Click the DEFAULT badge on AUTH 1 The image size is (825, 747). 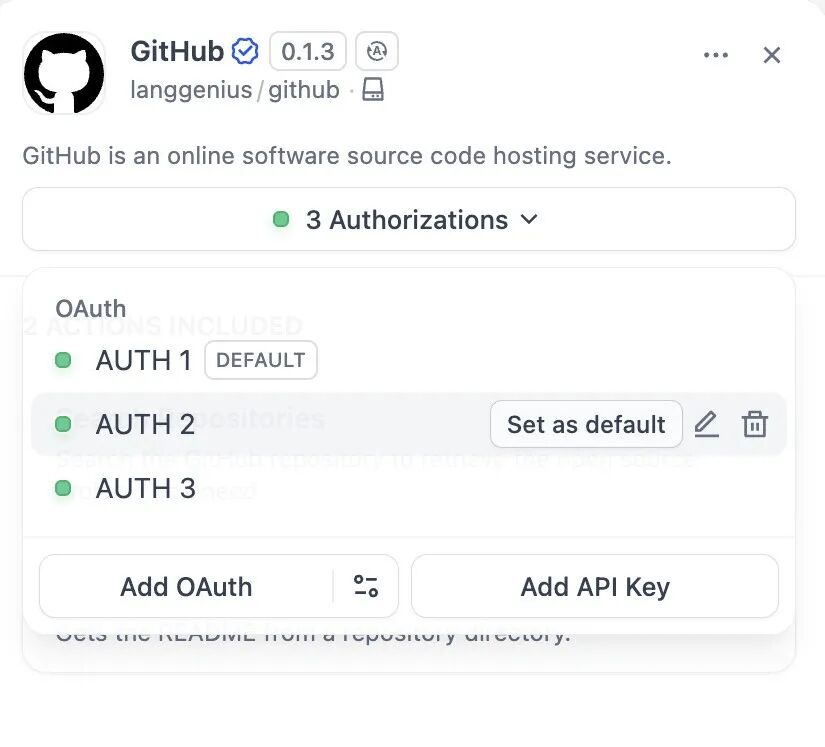(260, 360)
